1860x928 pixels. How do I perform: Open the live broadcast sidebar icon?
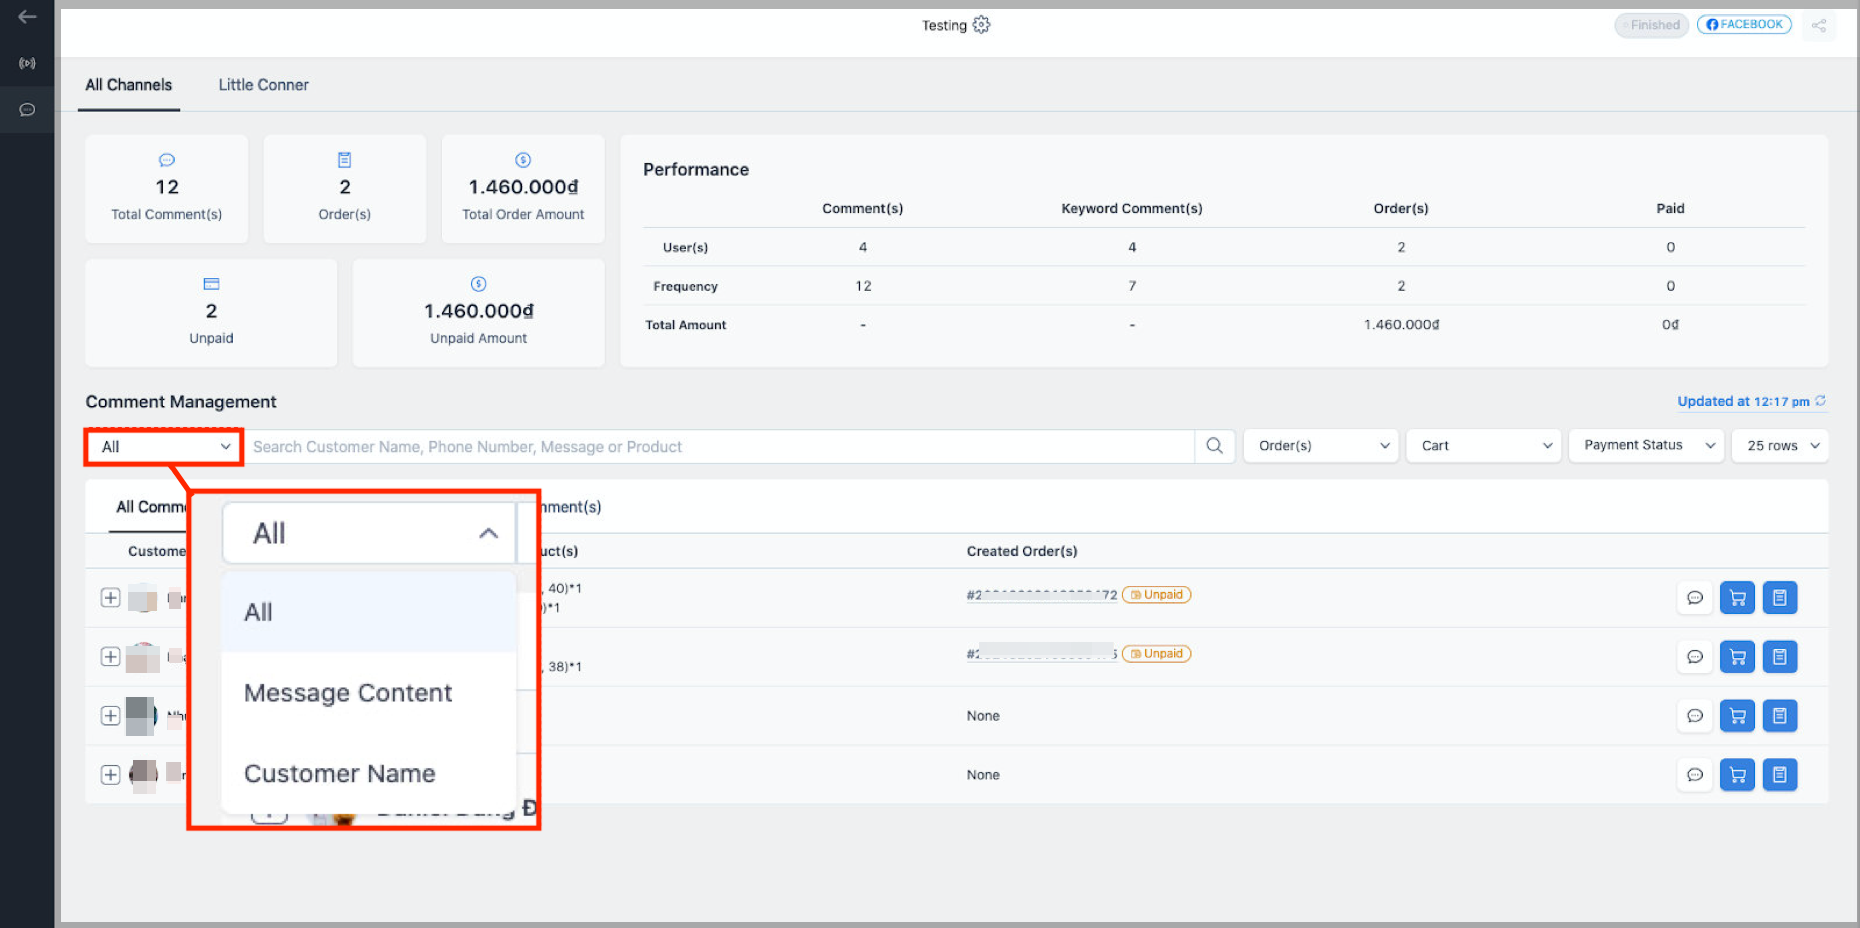[27, 63]
